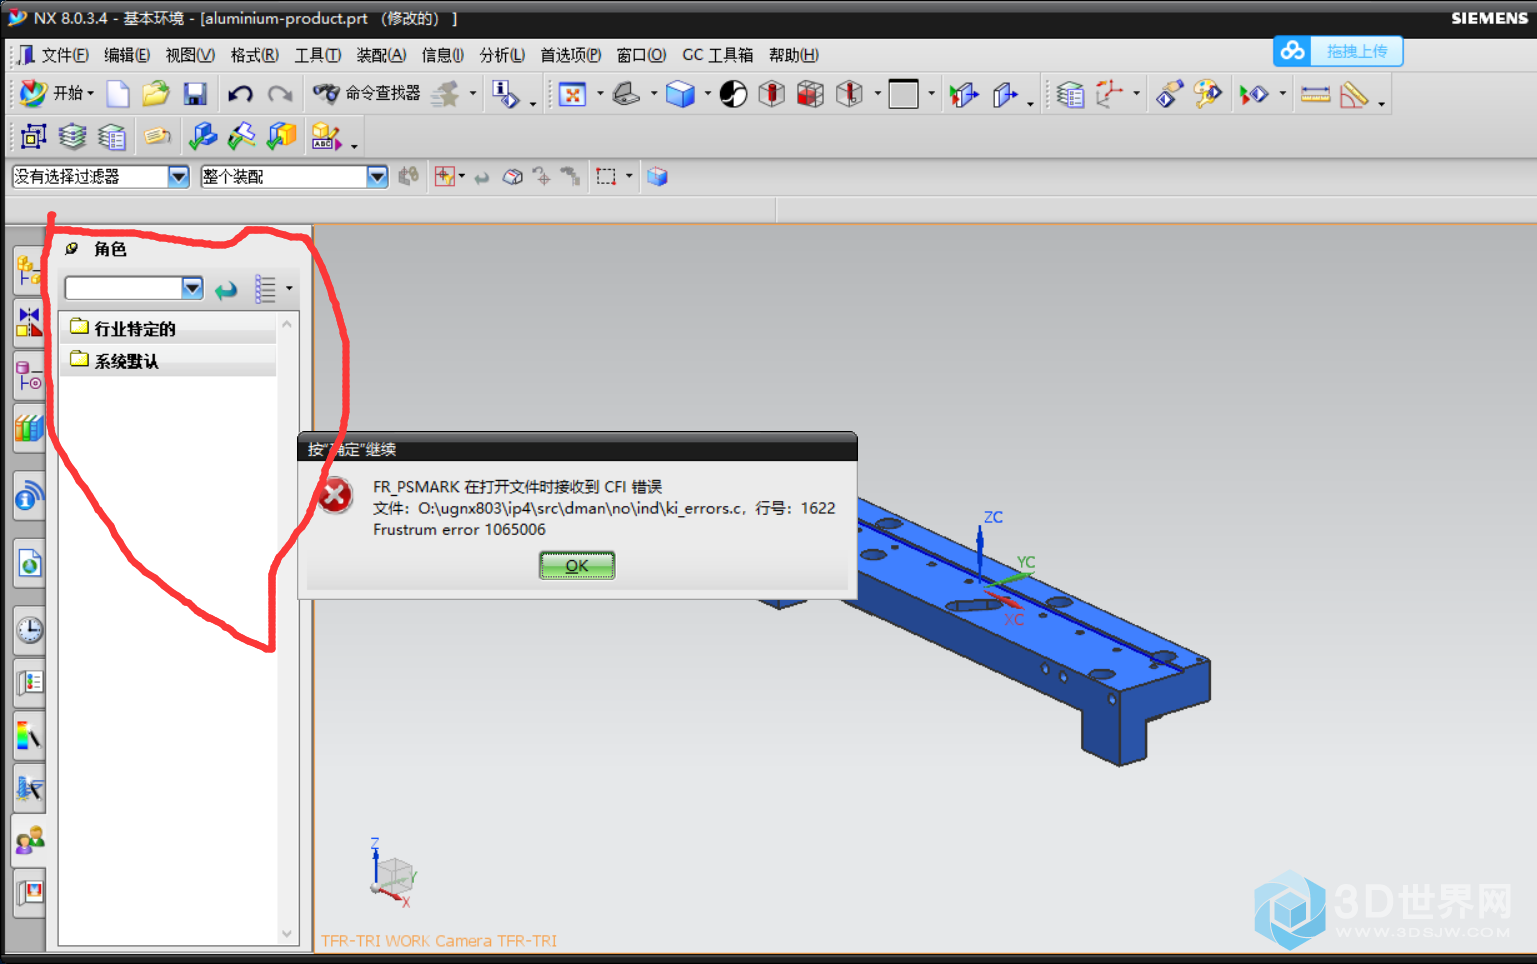Click the Roles panel vertical scrollbar down arrow
Screen dimensions: 1537x964
(x=287, y=935)
